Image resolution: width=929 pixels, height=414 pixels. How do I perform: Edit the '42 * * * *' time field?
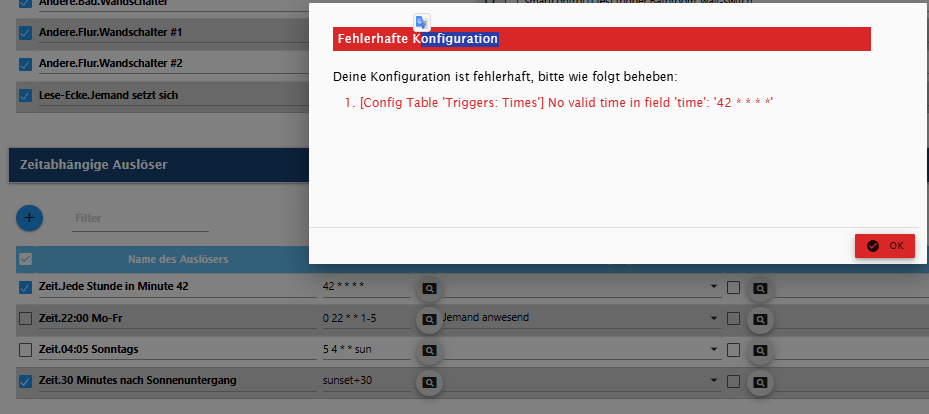point(366,287)
